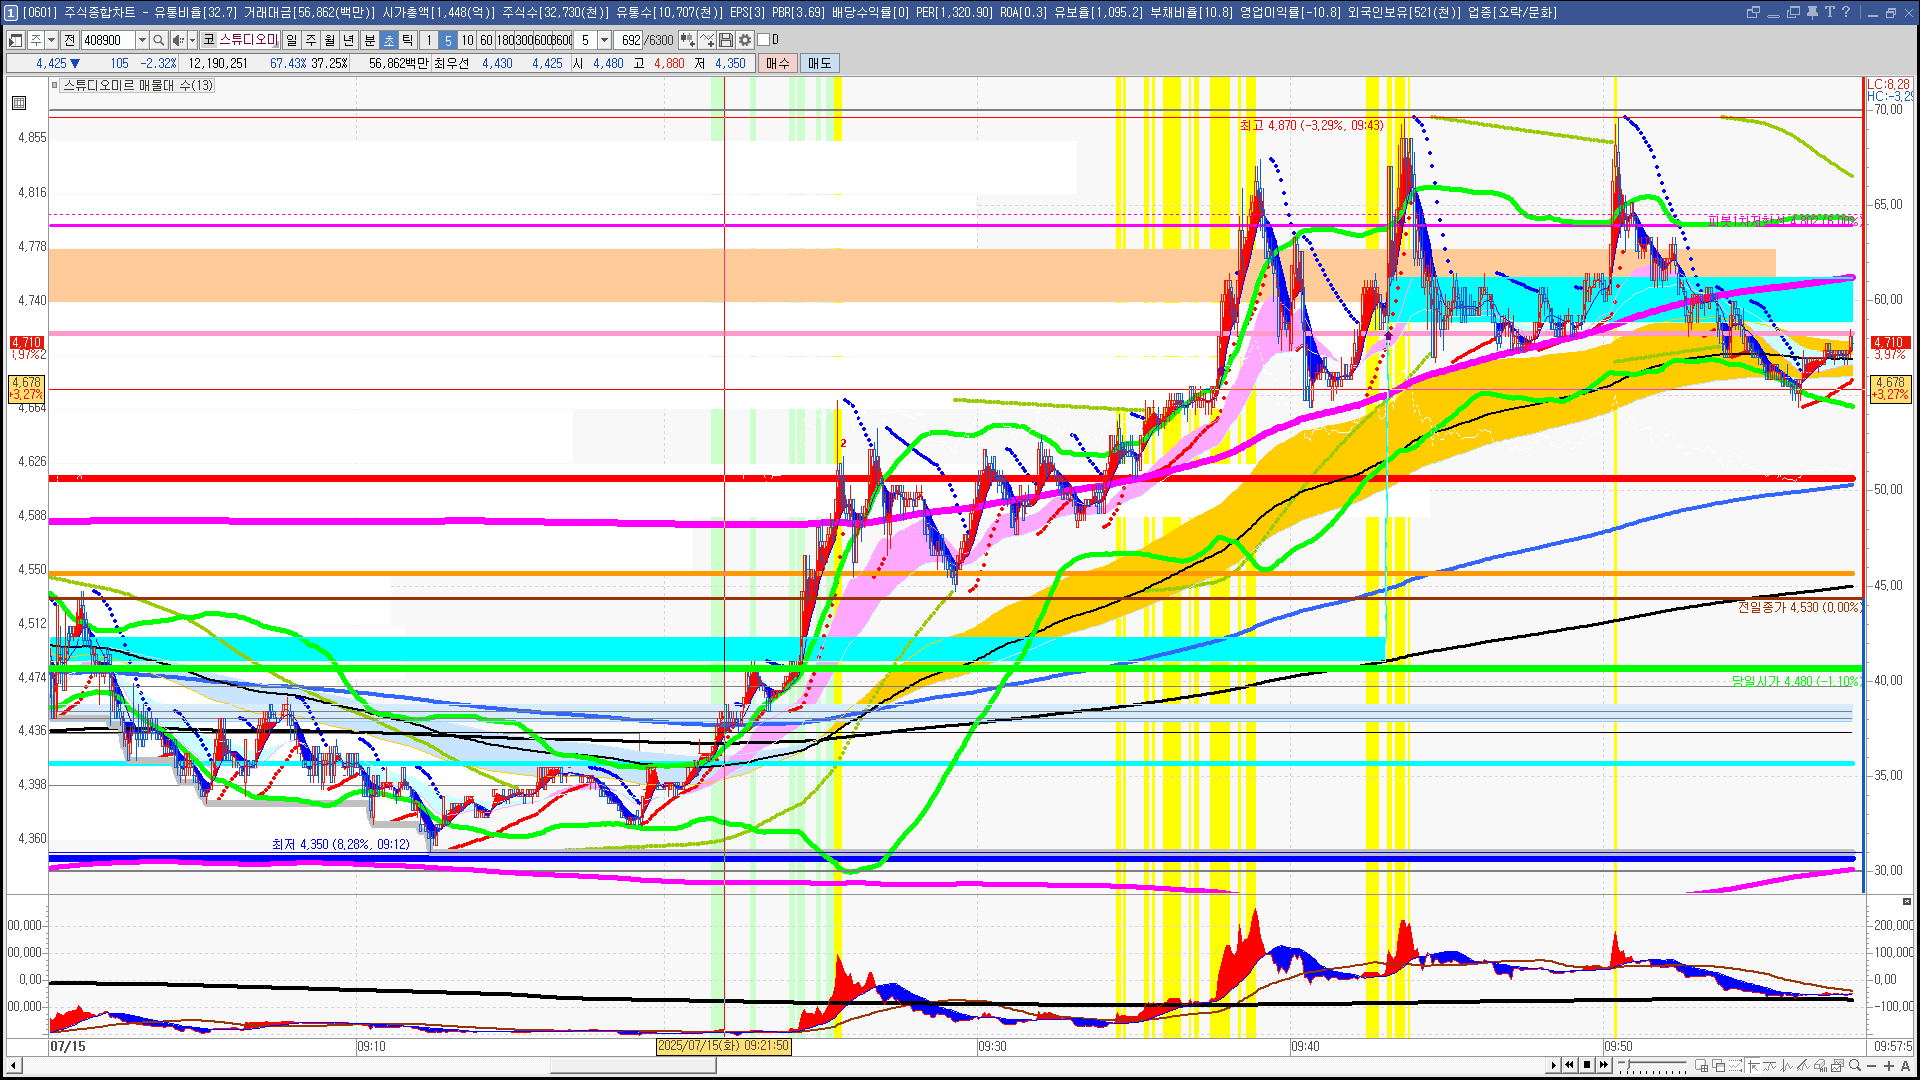Click the plus zoom-in icon at bottom right
This screenshot has width=1920, height=1080.
tap(1889, 1066)
